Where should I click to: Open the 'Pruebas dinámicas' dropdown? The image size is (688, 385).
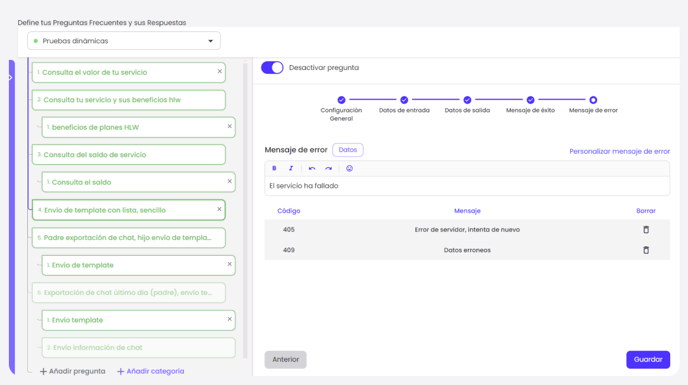pos(124,41)
